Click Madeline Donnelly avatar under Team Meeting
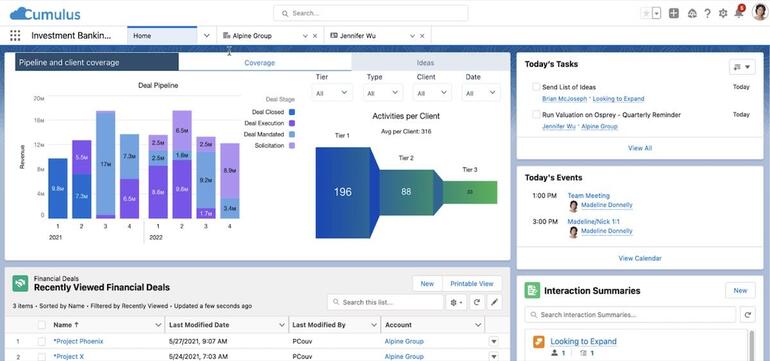770x361 pixels. (x=573, y=206)
